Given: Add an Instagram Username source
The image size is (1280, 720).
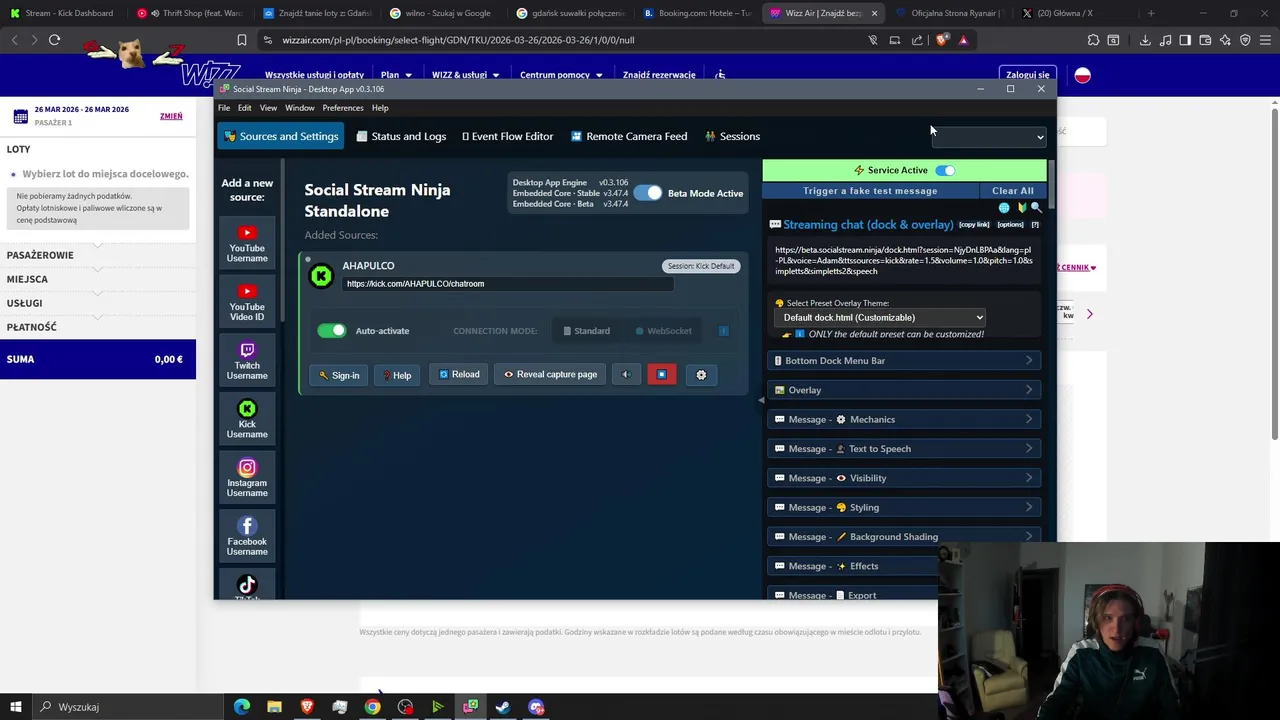Looking at the screenshot, I should (x=247, y=478).
